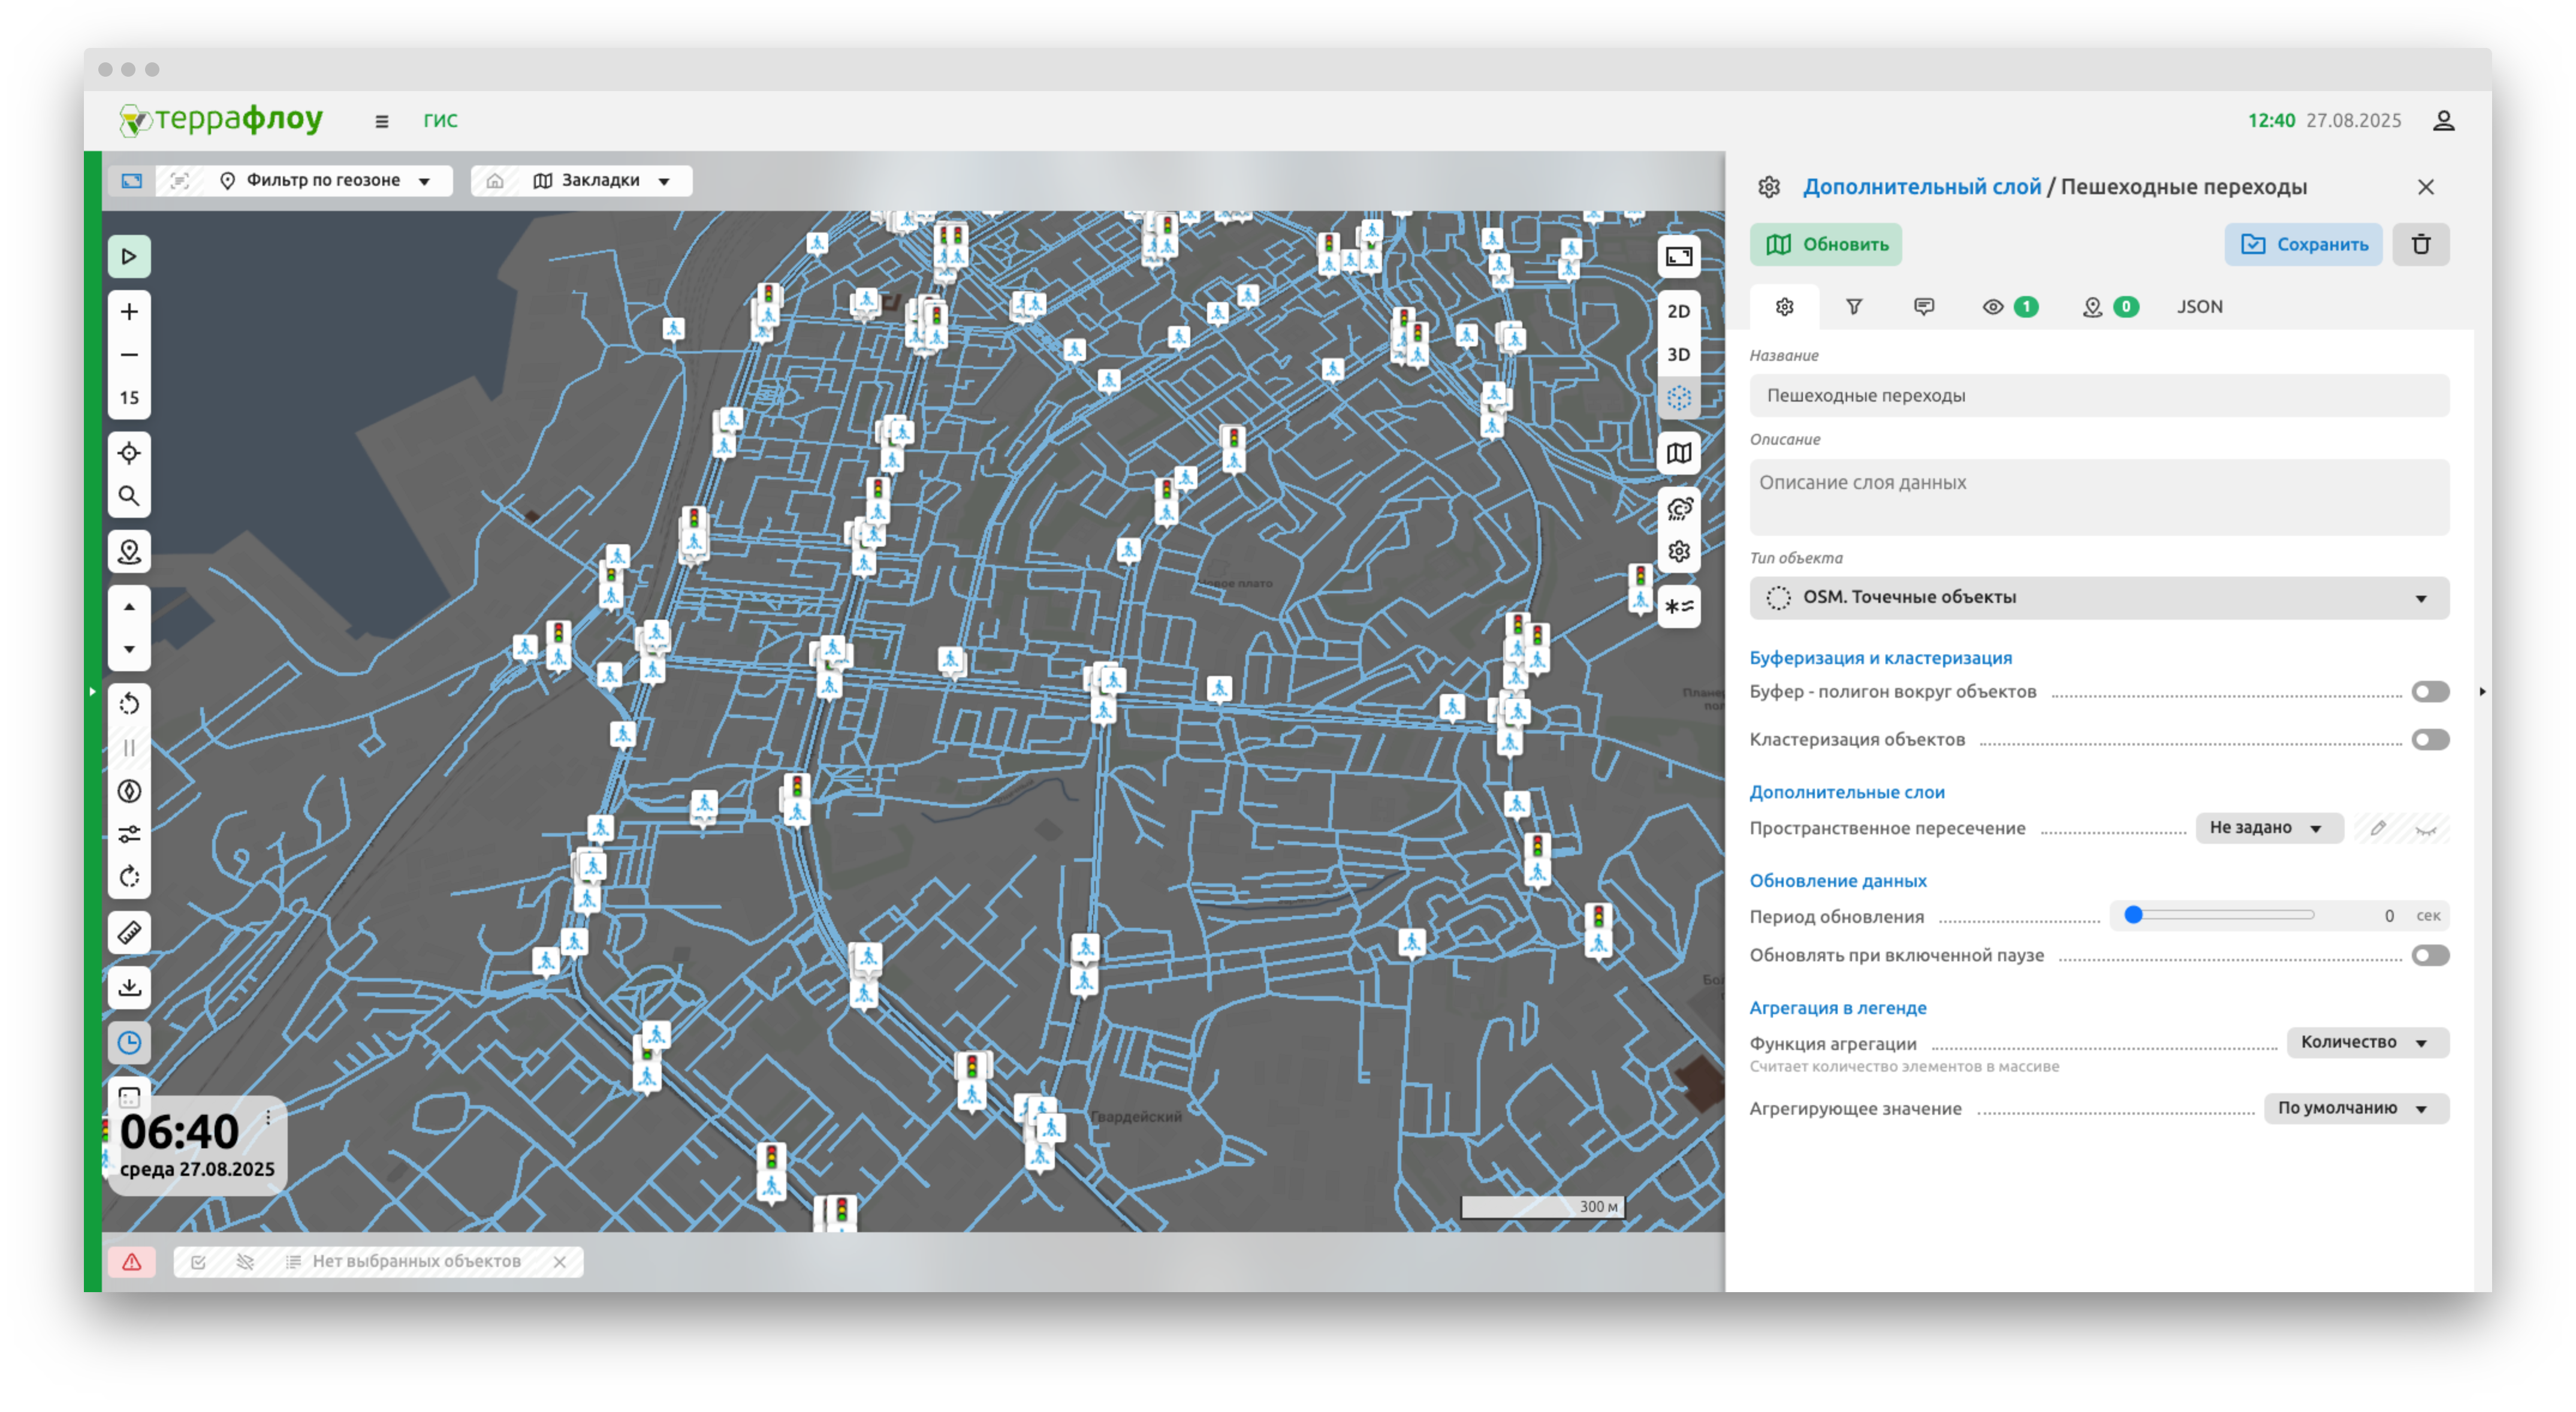Switch to the comment tooltip tab
Image resolution: width=2576 pixels, height=1412 pixels.
click(x=1923, y=307)
